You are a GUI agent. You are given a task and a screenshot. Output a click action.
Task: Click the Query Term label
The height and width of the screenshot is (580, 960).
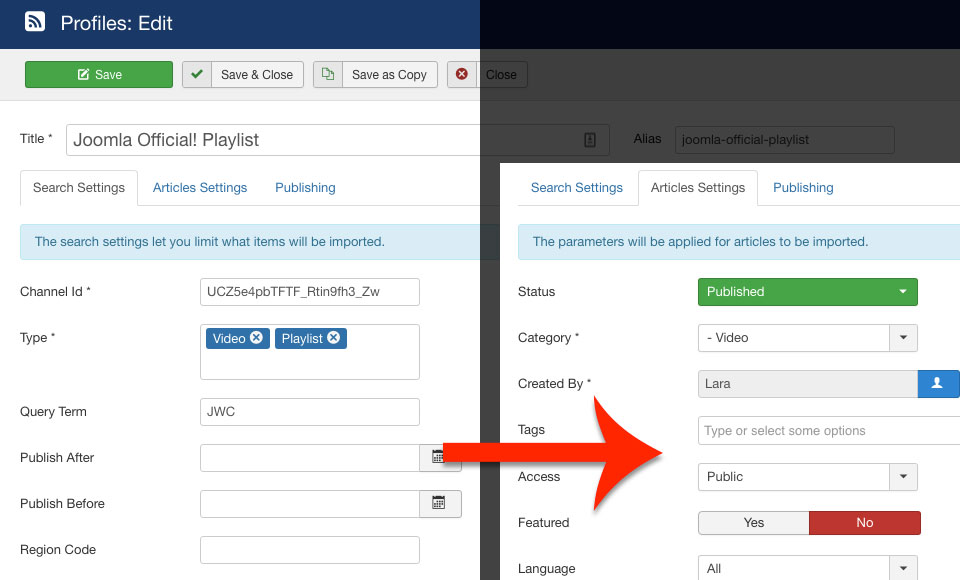click(53, 412)
